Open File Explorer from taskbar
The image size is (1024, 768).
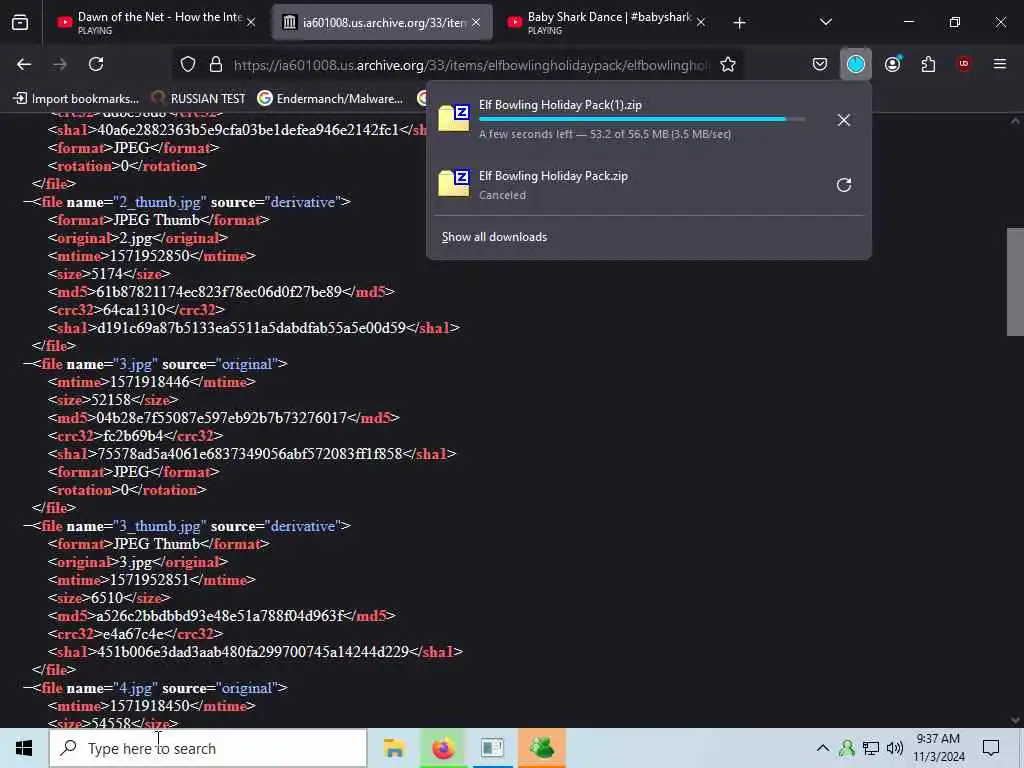[394, 748]
